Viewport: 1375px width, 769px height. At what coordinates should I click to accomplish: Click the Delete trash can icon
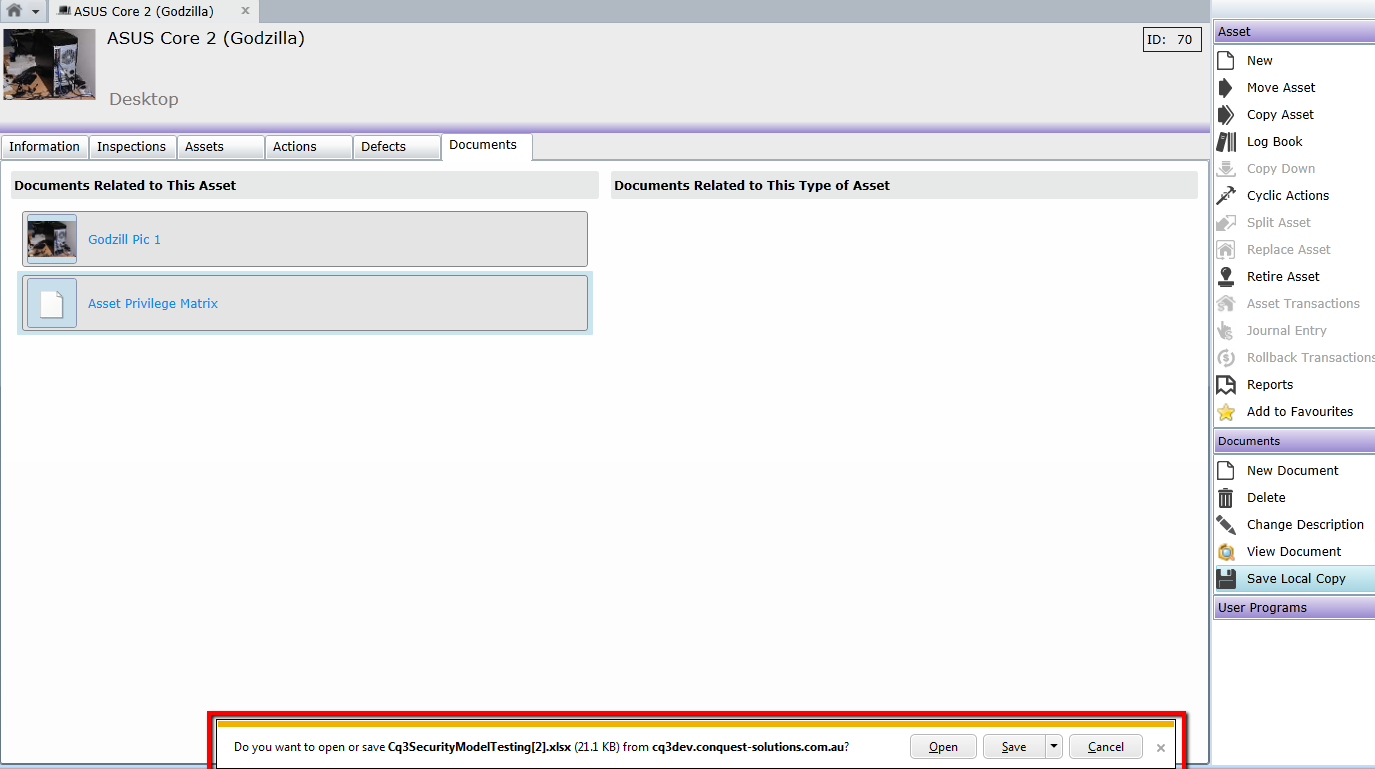tap(1225, 497)
